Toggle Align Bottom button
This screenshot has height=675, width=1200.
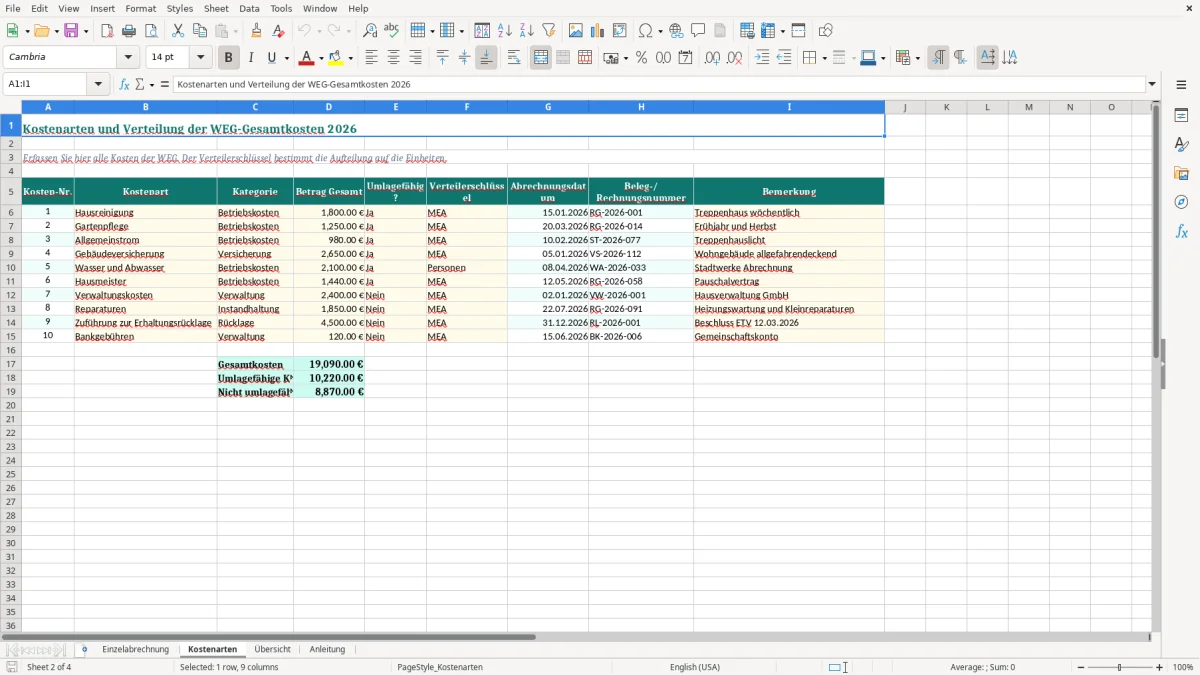(486, 58)
